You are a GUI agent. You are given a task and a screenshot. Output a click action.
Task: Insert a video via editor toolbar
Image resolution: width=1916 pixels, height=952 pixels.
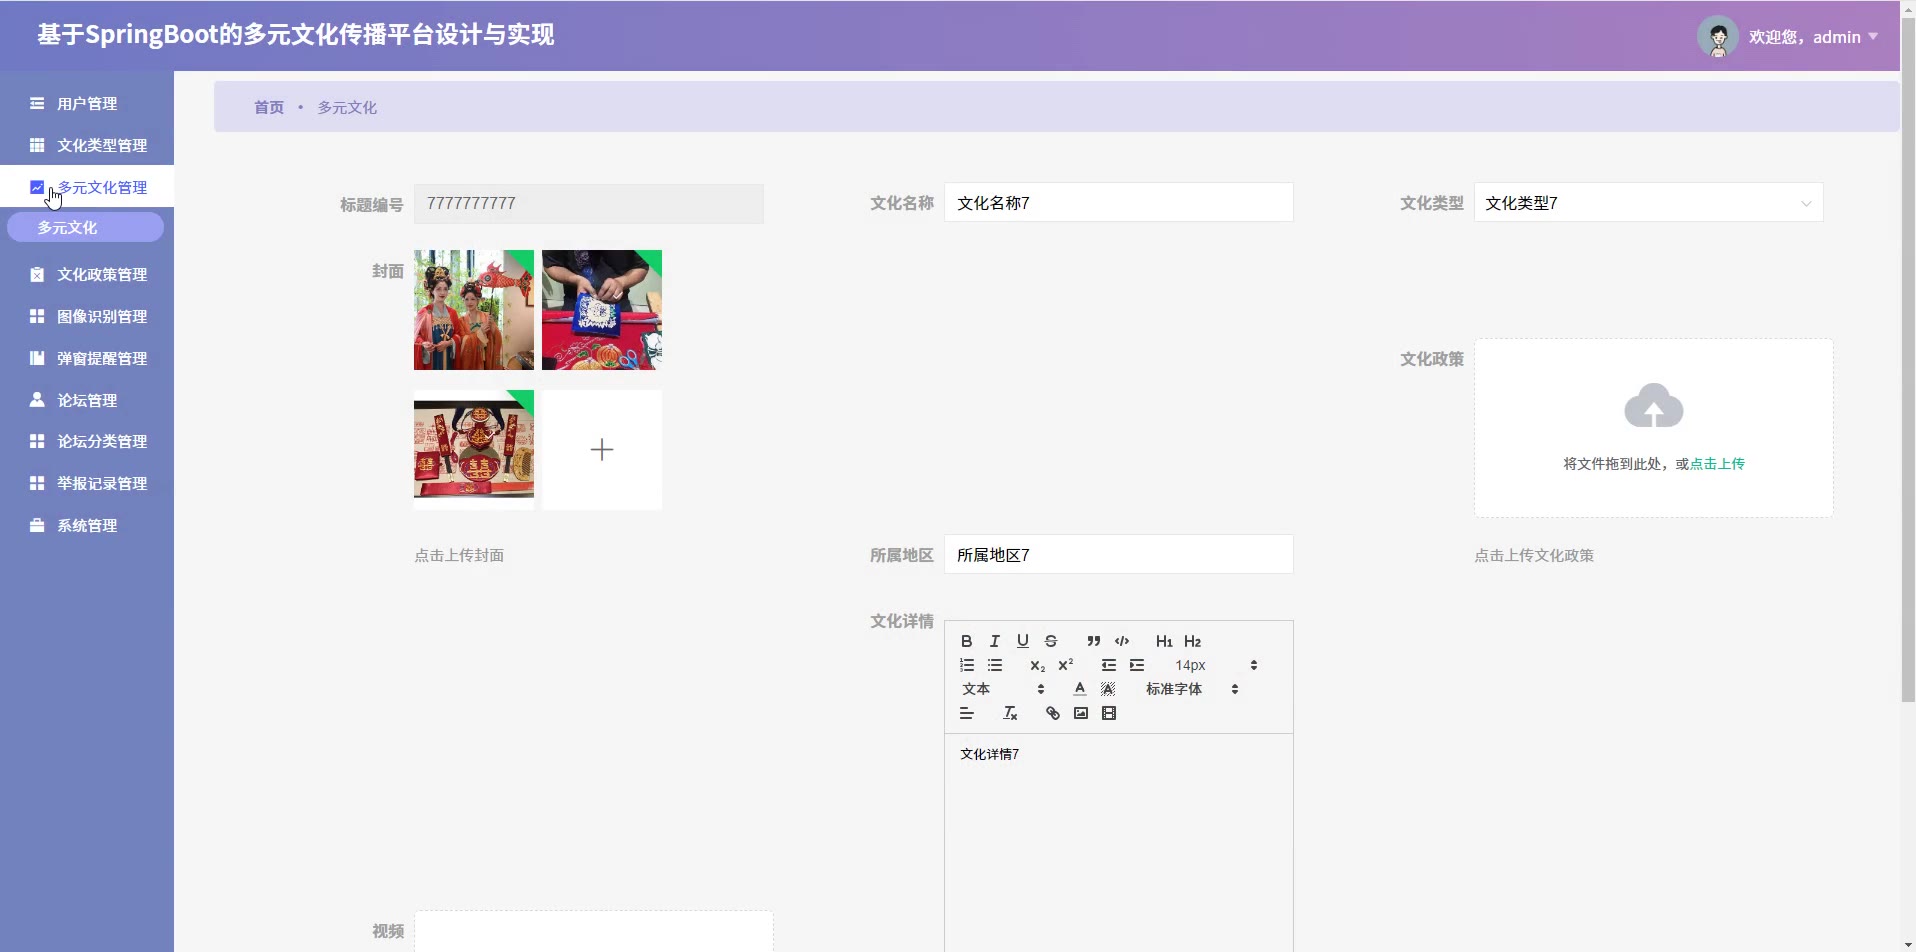click(1109, 713)
